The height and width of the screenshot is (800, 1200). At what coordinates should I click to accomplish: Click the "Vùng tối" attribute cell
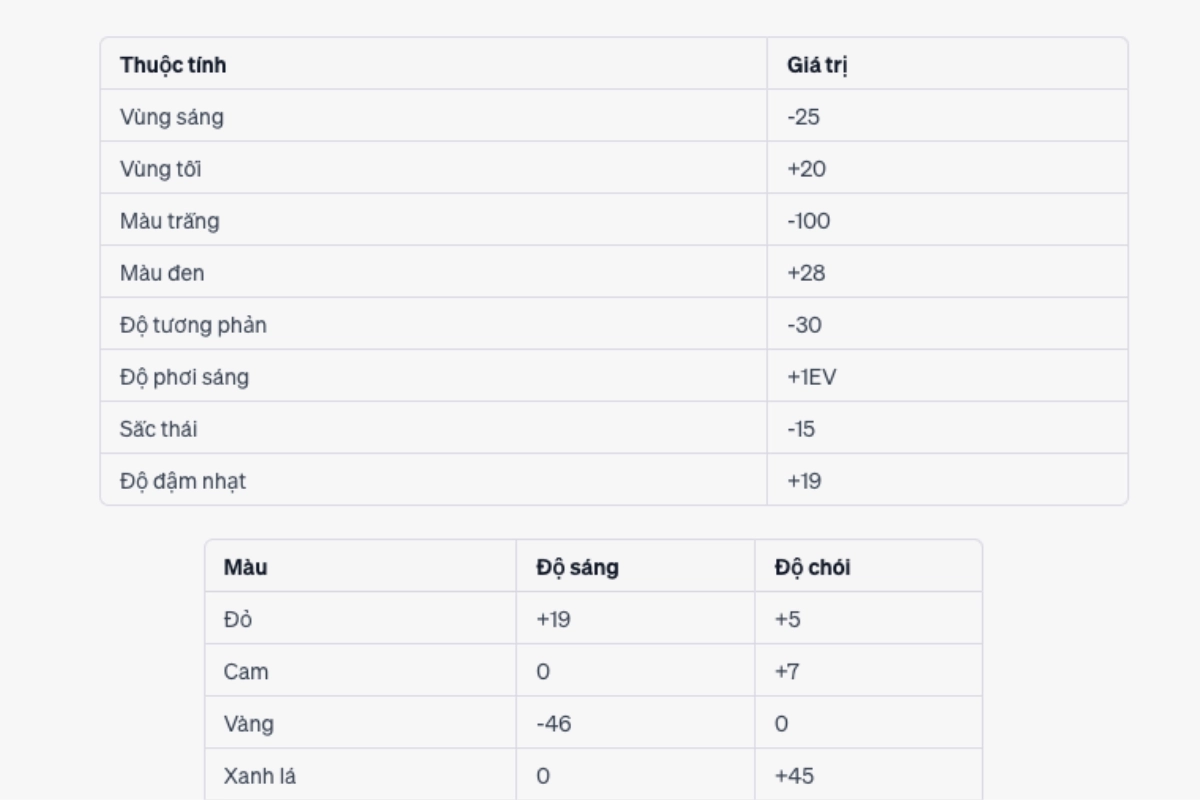[x=161, y=169]
